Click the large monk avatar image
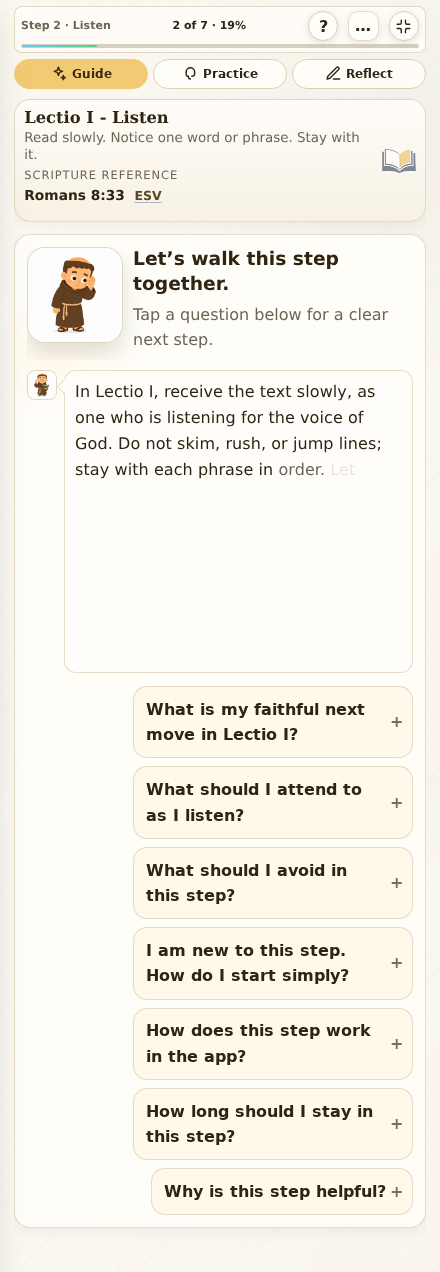The width and height of the screenshot is (440, 1272). click(75, 295)
